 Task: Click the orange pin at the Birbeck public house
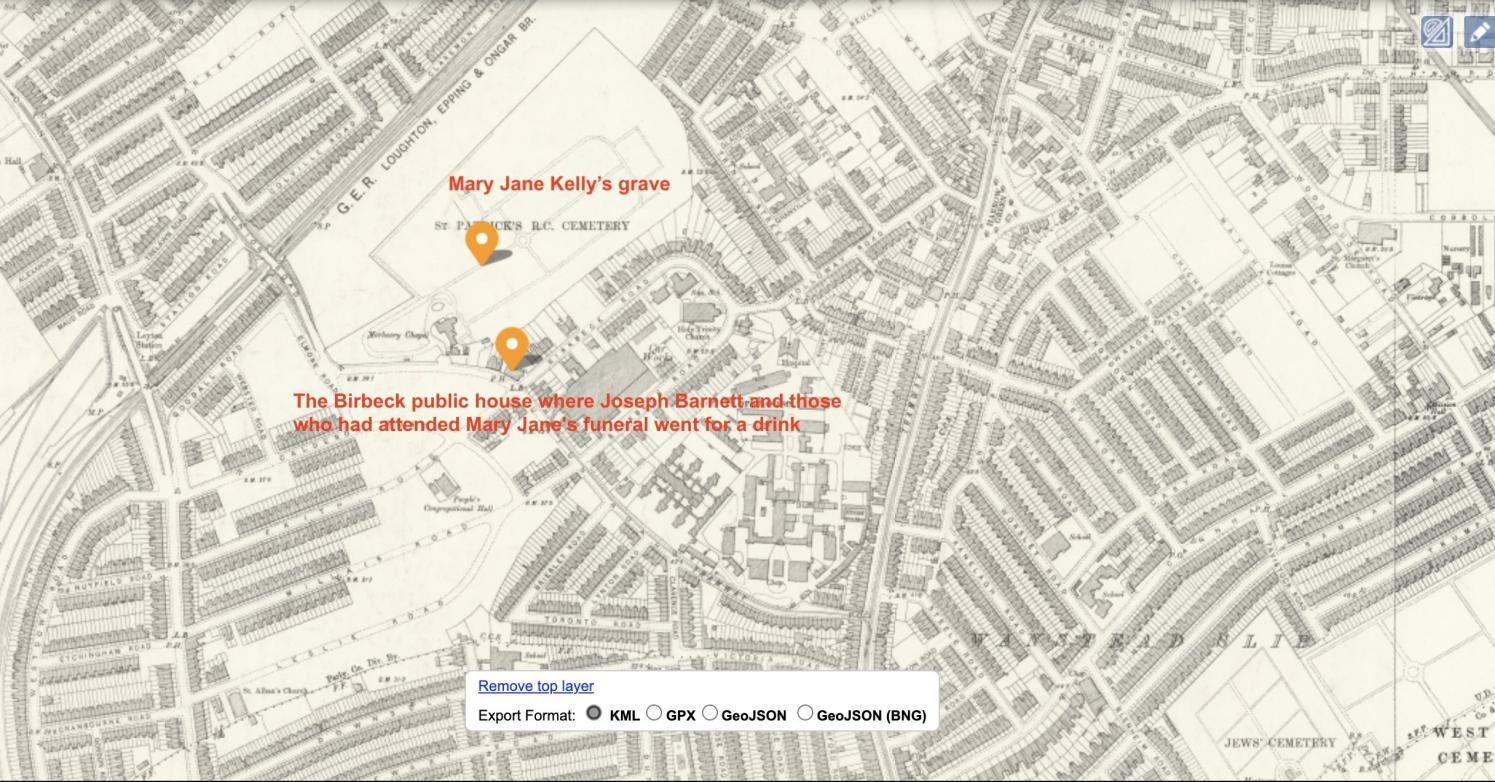pos(512,348)
